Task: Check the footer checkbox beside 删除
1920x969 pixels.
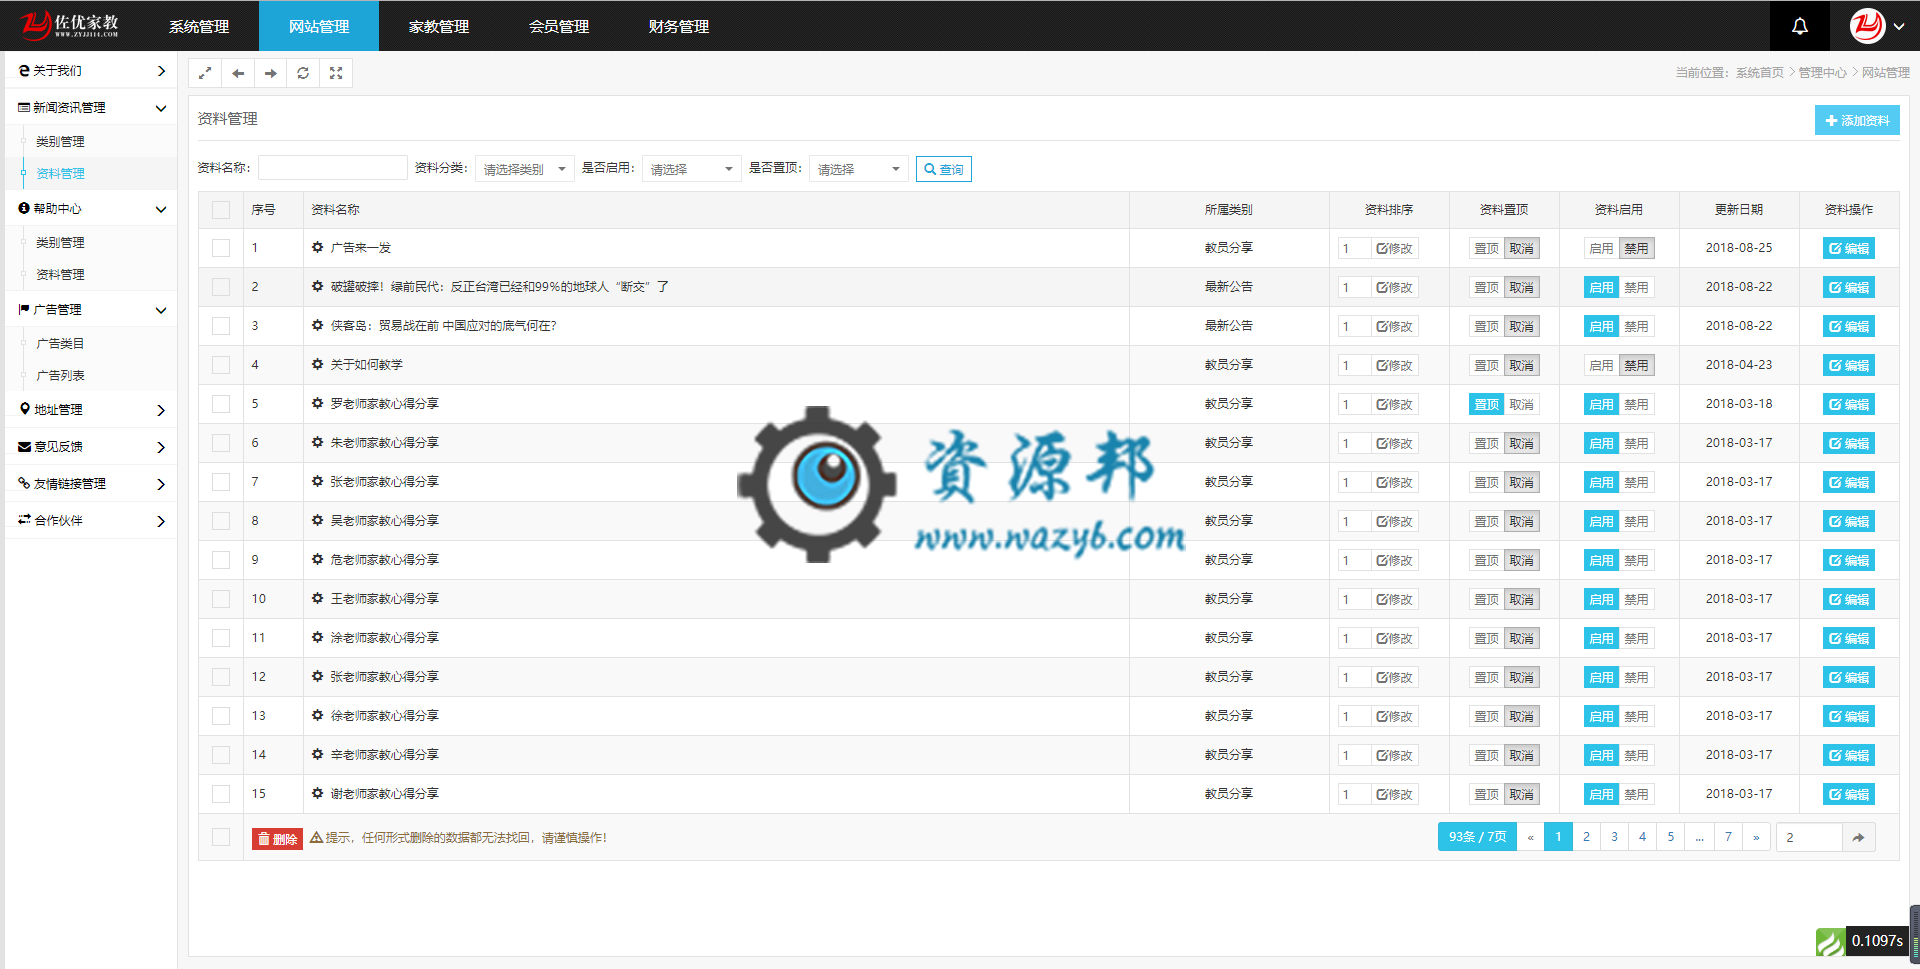Action: pos(221,837)
